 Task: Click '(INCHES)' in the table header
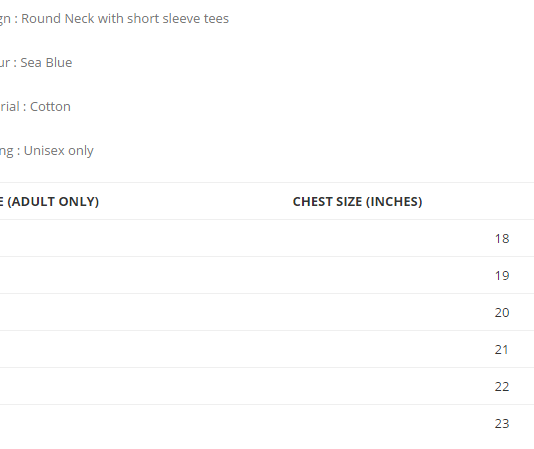(x=394, y=202)
